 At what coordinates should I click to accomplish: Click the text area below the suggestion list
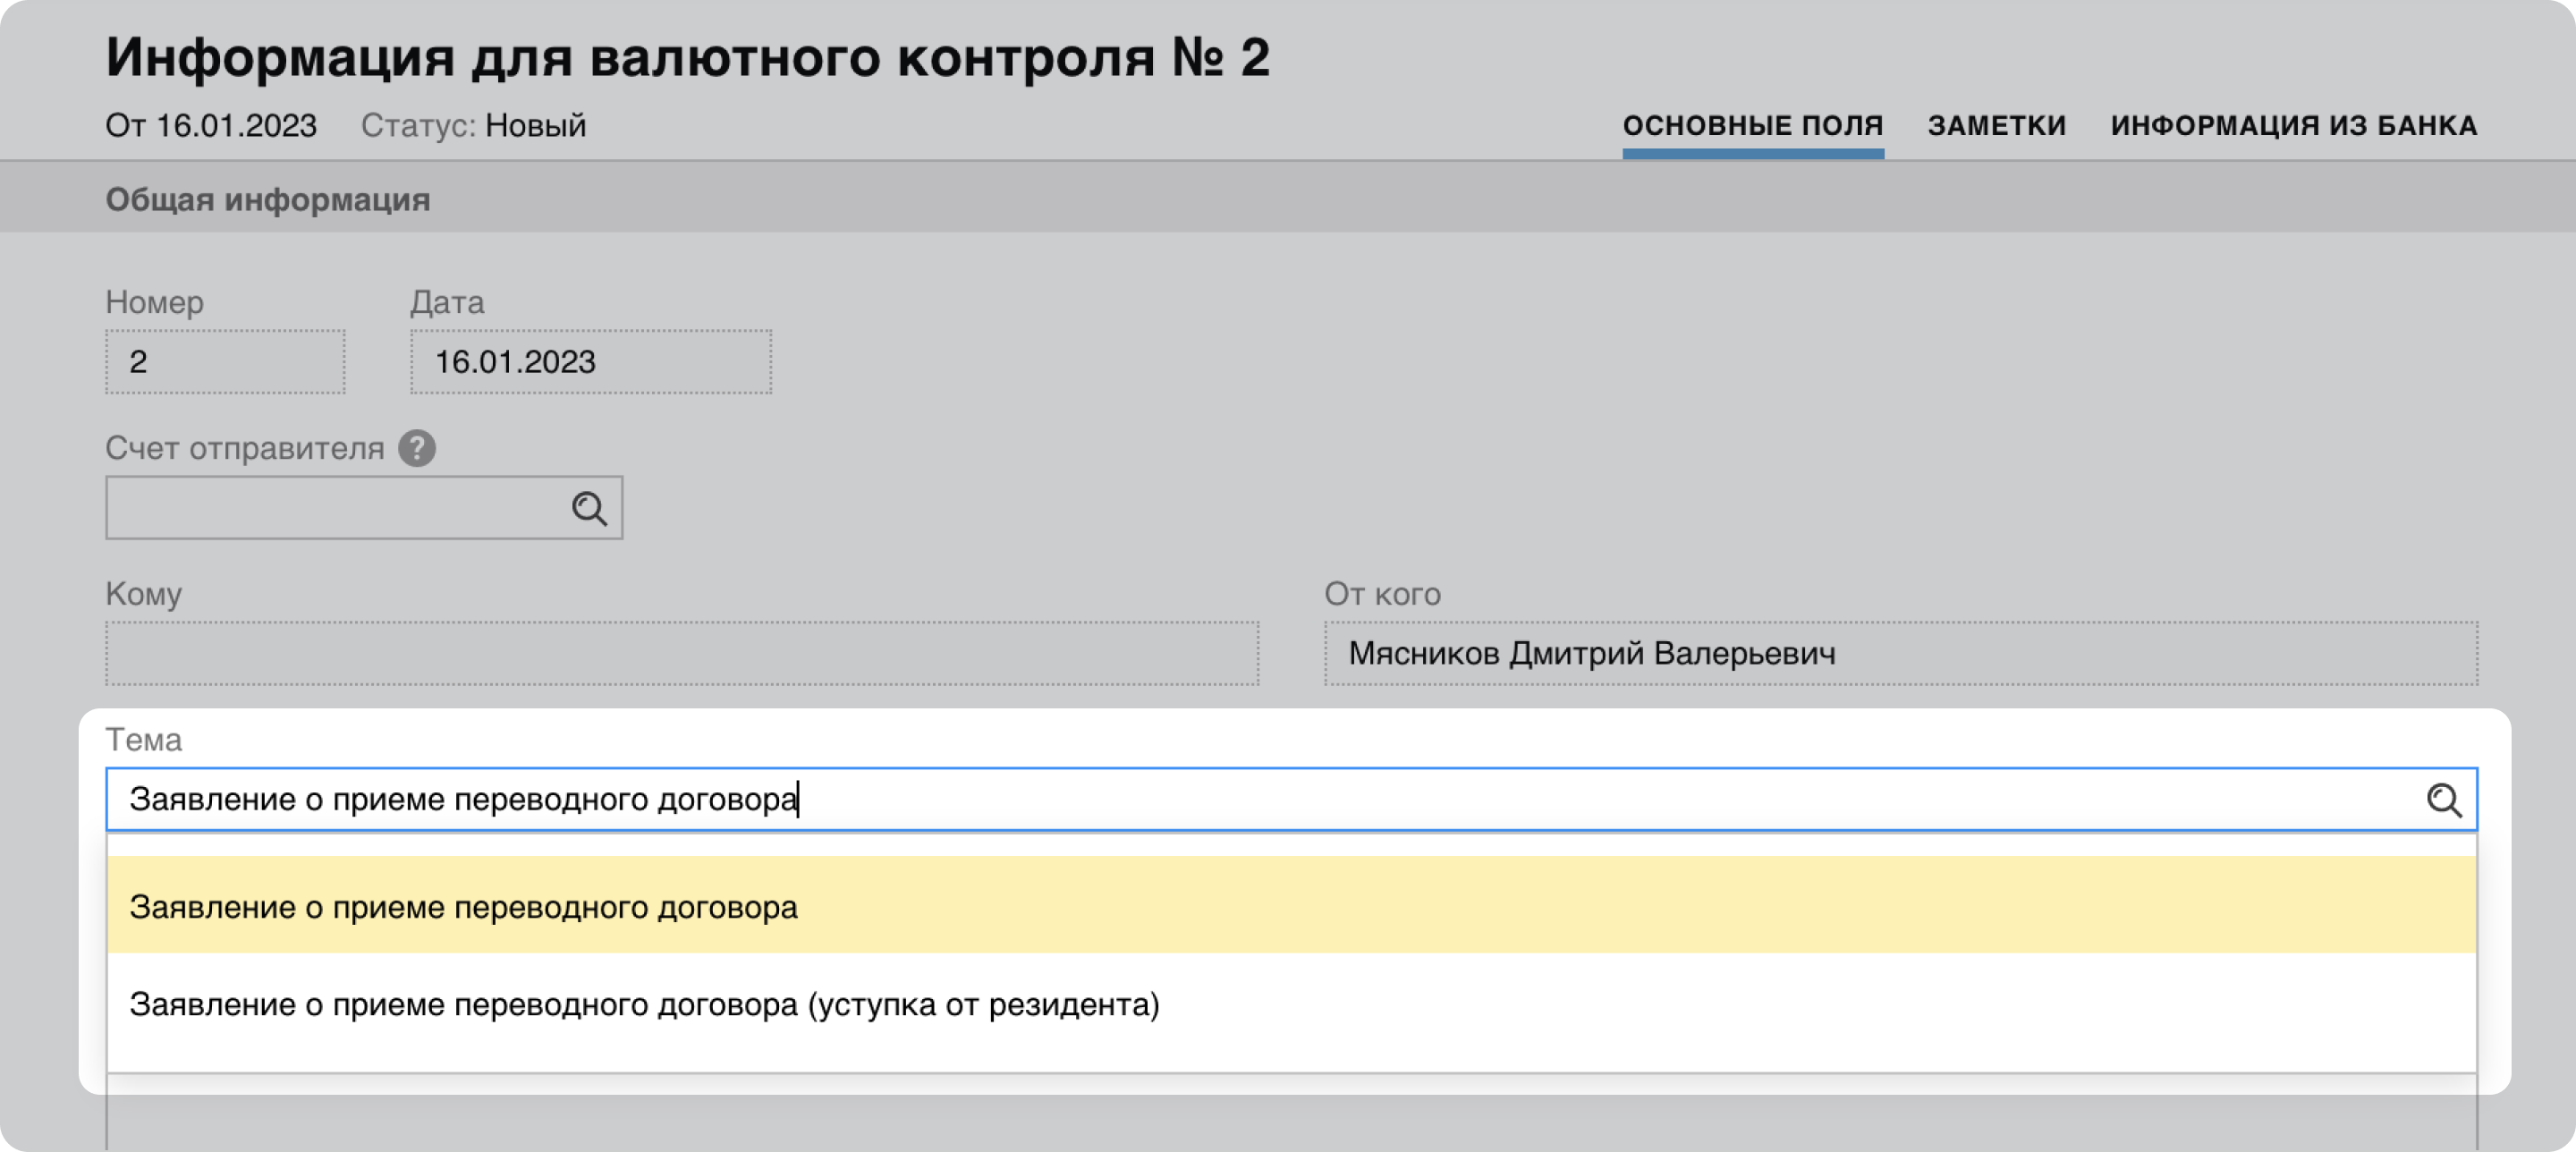click(x=1290, y=1120)
